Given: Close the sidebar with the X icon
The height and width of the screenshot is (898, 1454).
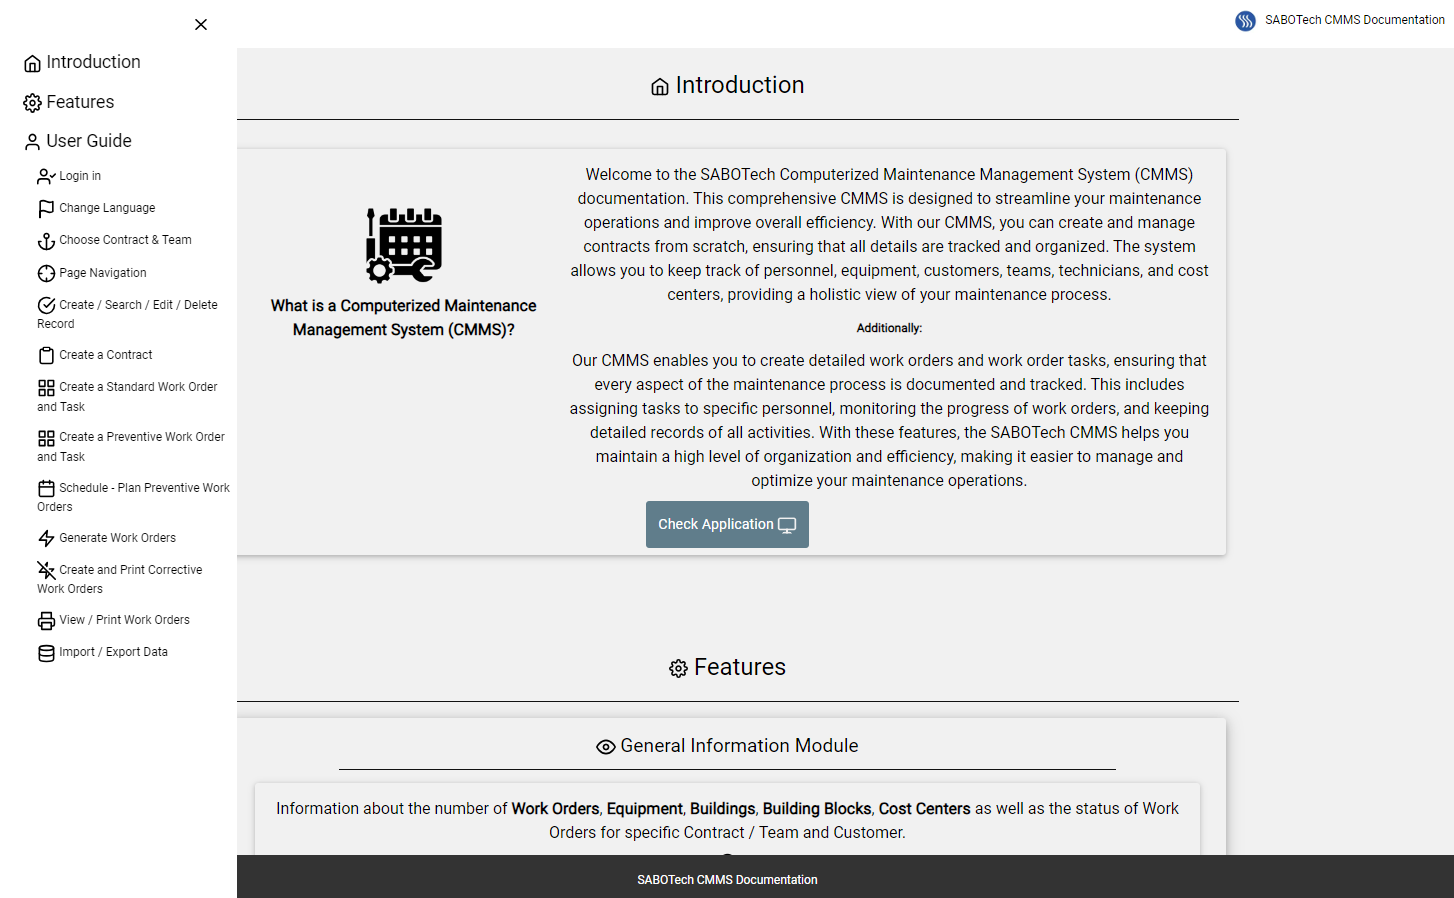Looking at the screenshot, I should tap(201, 25).
